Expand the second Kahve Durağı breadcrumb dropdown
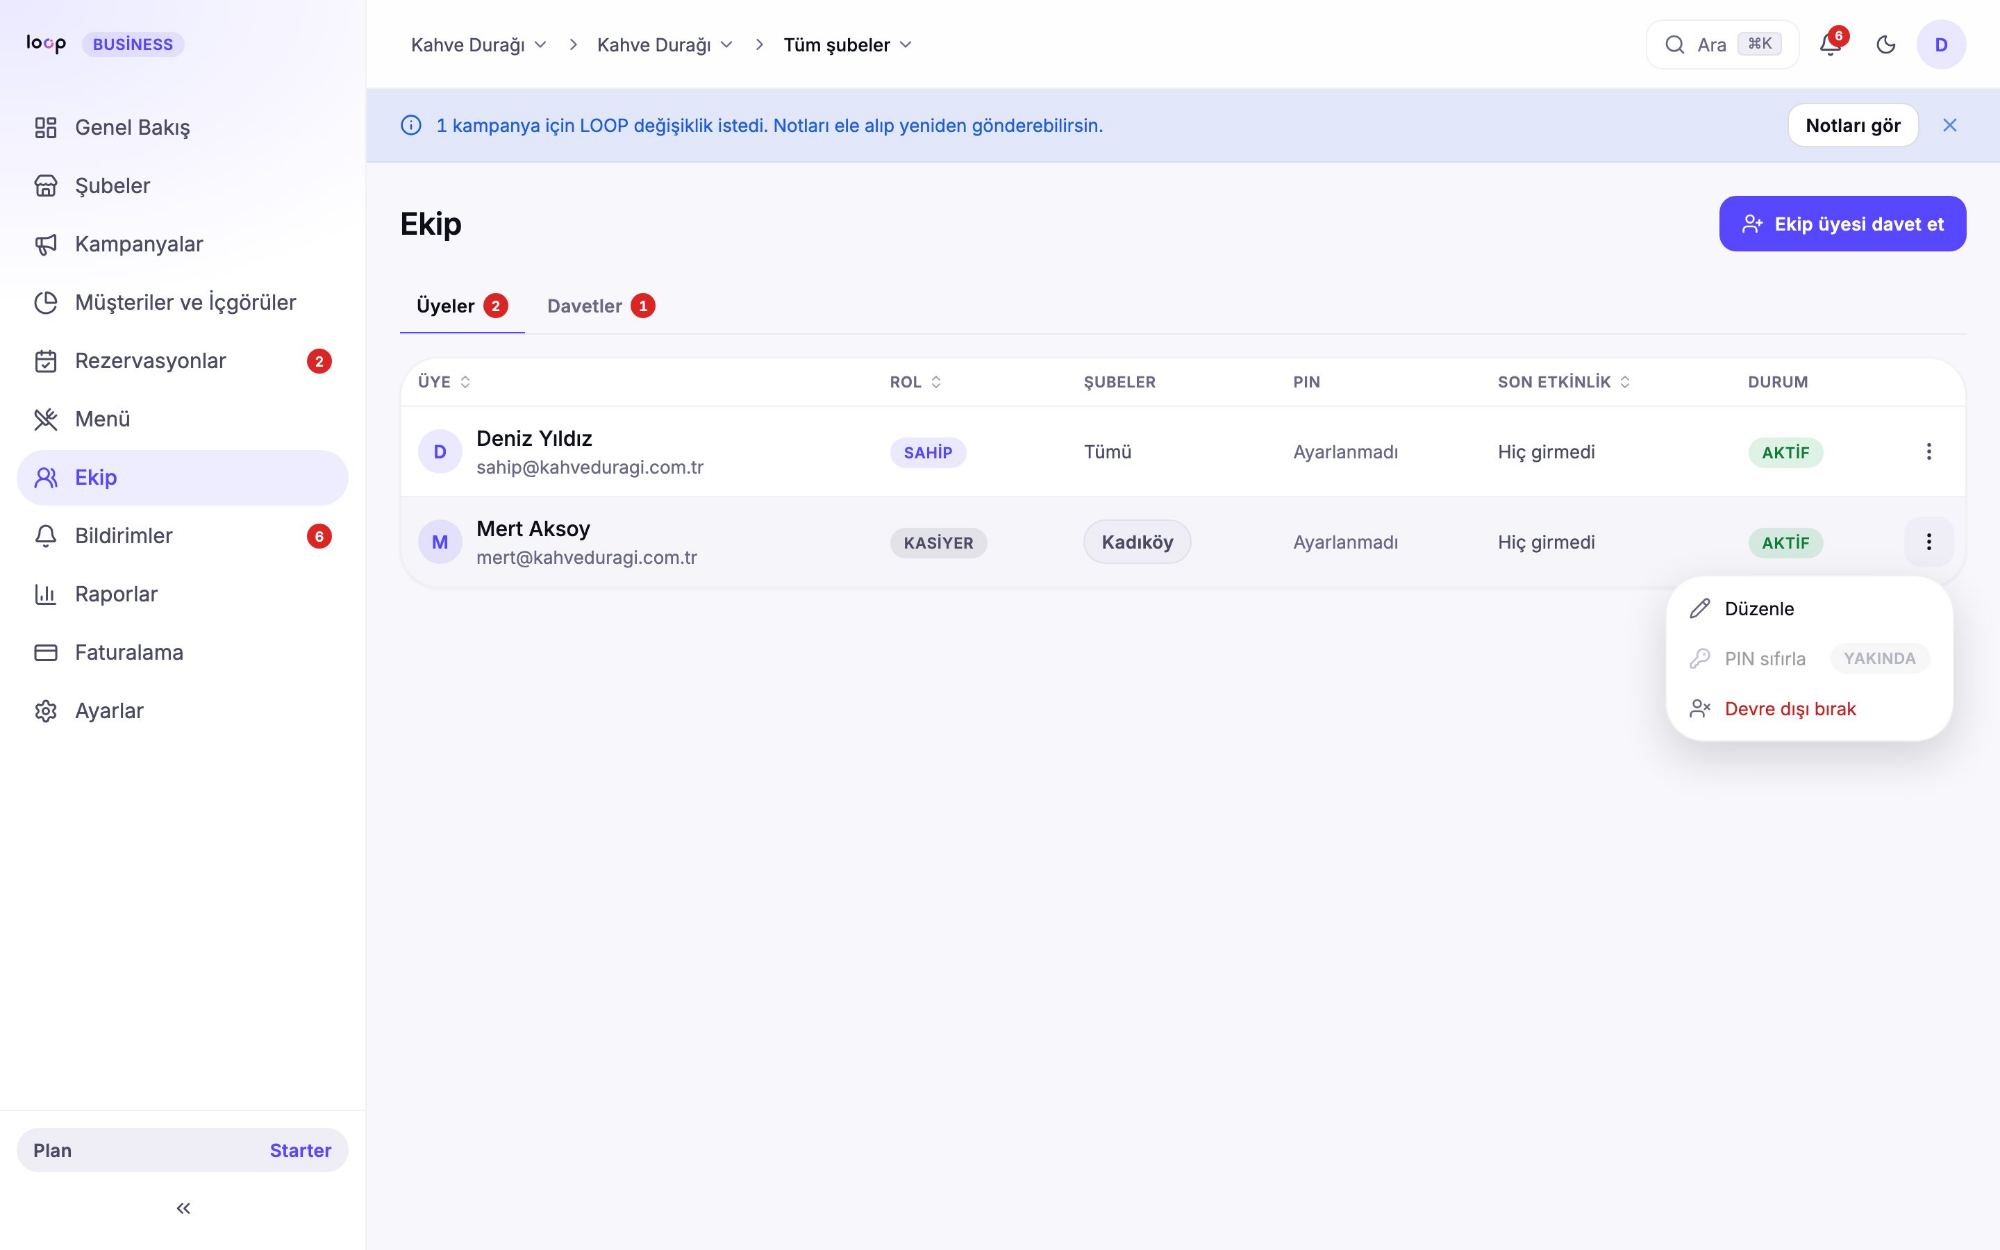The width and height of the screenshot is (2000, 1250). point(665,45)
